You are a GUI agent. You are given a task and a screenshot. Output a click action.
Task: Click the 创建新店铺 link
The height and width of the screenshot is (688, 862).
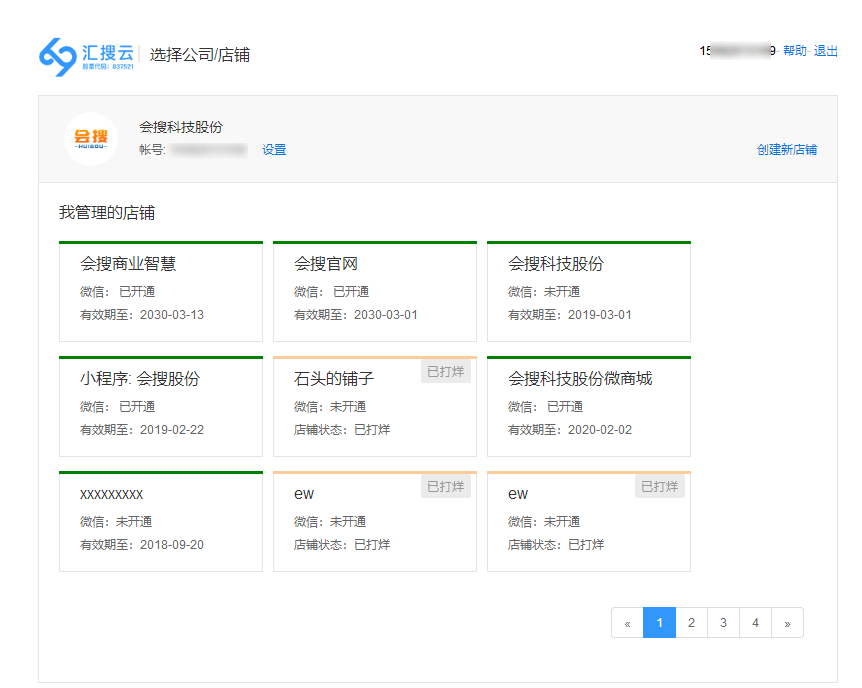[x=788, y=149]
